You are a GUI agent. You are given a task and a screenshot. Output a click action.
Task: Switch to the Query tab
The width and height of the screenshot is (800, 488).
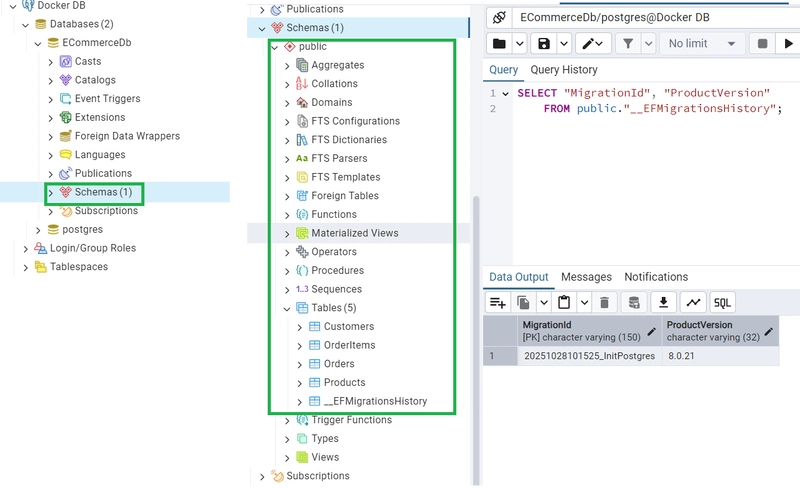point(504,70)
